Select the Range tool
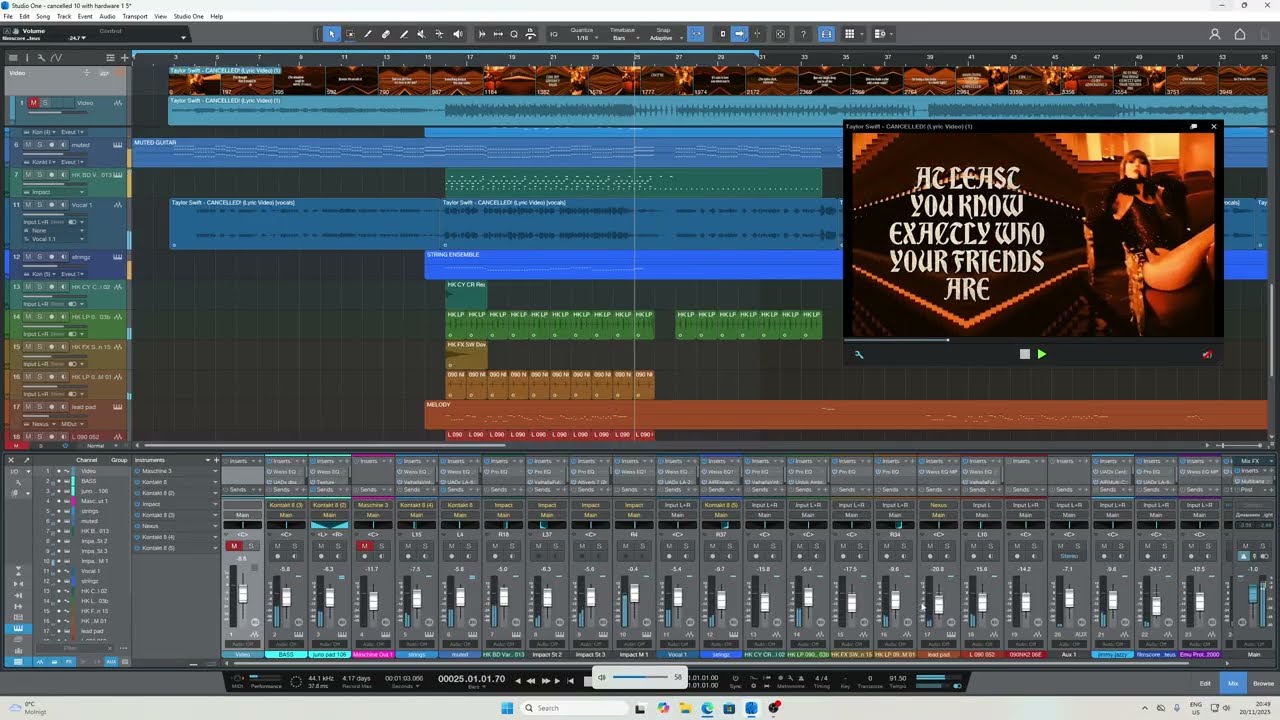This screenshot has height=720, width=1280. [x=350, y=34]
